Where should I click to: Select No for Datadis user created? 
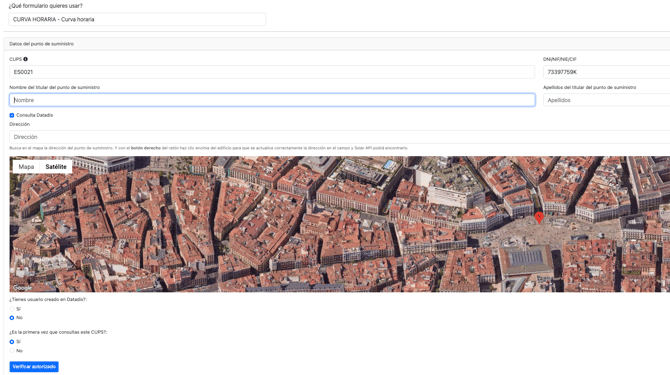12,318
